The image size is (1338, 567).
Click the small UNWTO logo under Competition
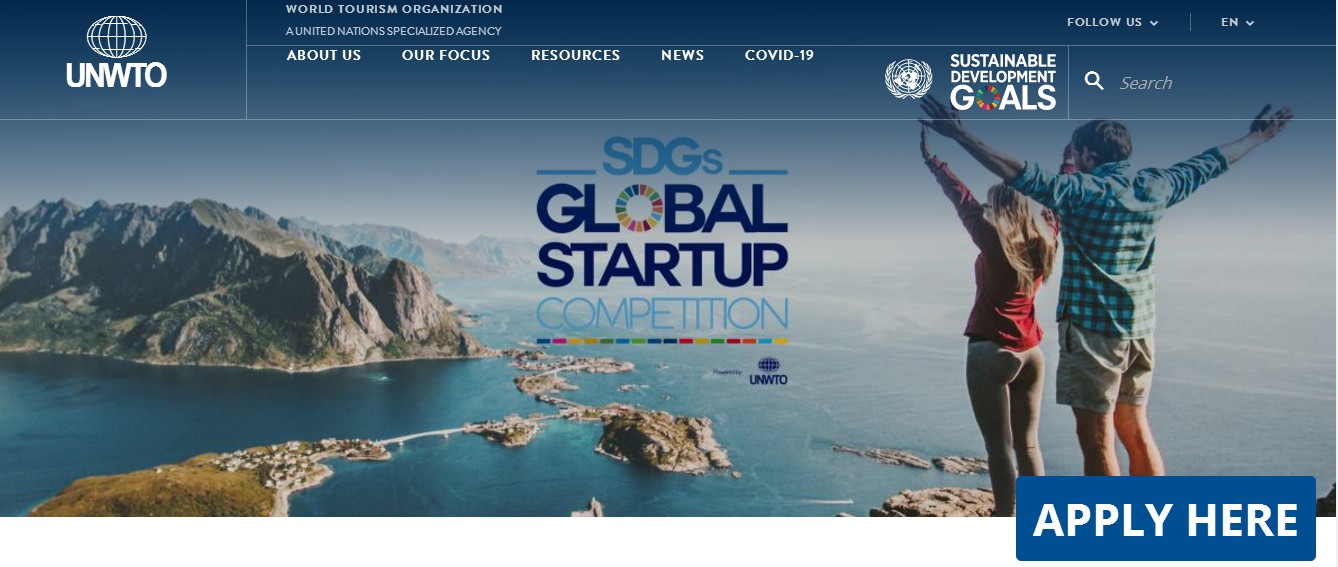pos(768,371)
